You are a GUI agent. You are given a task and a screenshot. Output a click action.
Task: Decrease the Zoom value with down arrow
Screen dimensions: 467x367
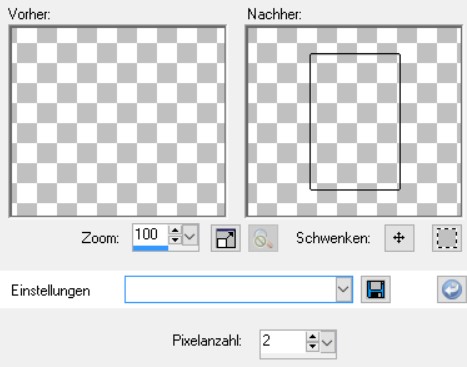pos(175,240)
